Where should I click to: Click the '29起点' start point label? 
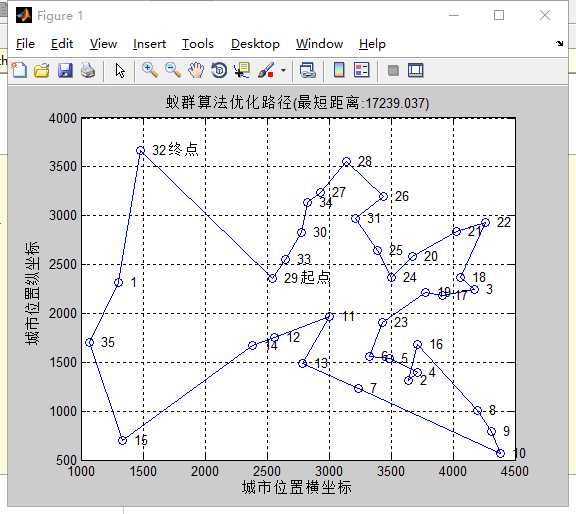tap(307, 277)
